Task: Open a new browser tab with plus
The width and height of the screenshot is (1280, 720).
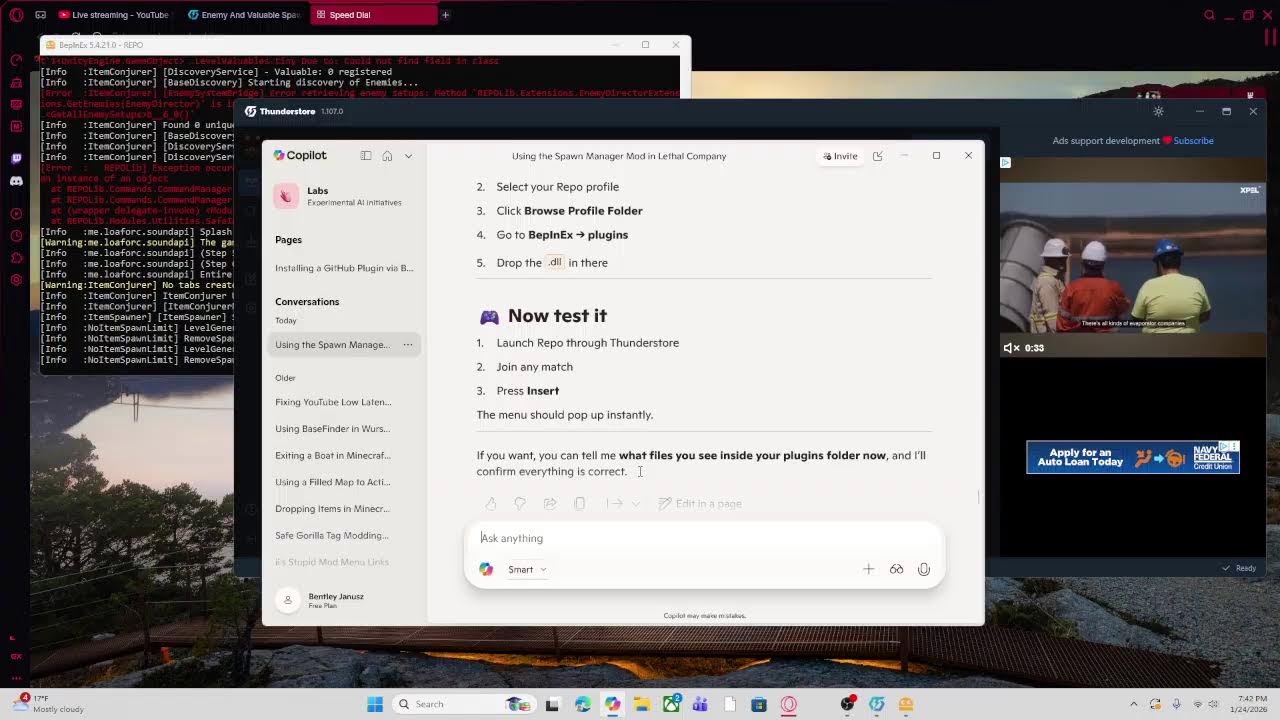Action: 446,15
